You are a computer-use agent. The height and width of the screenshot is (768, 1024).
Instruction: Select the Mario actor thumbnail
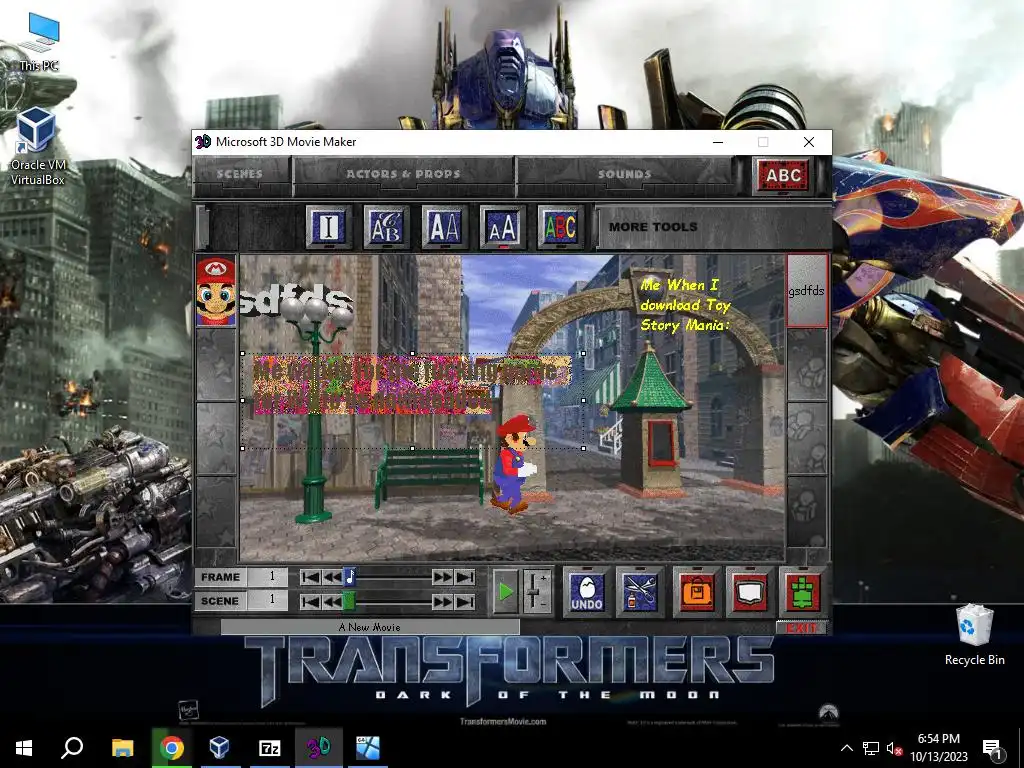[x=216, y=291]
